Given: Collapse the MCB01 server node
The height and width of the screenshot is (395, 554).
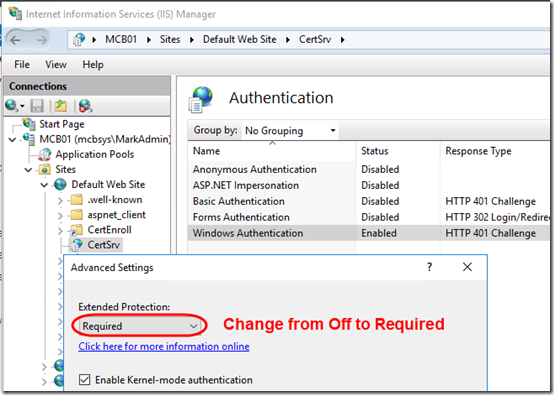Looking at the screenshot, I should [x=12, y=140].
